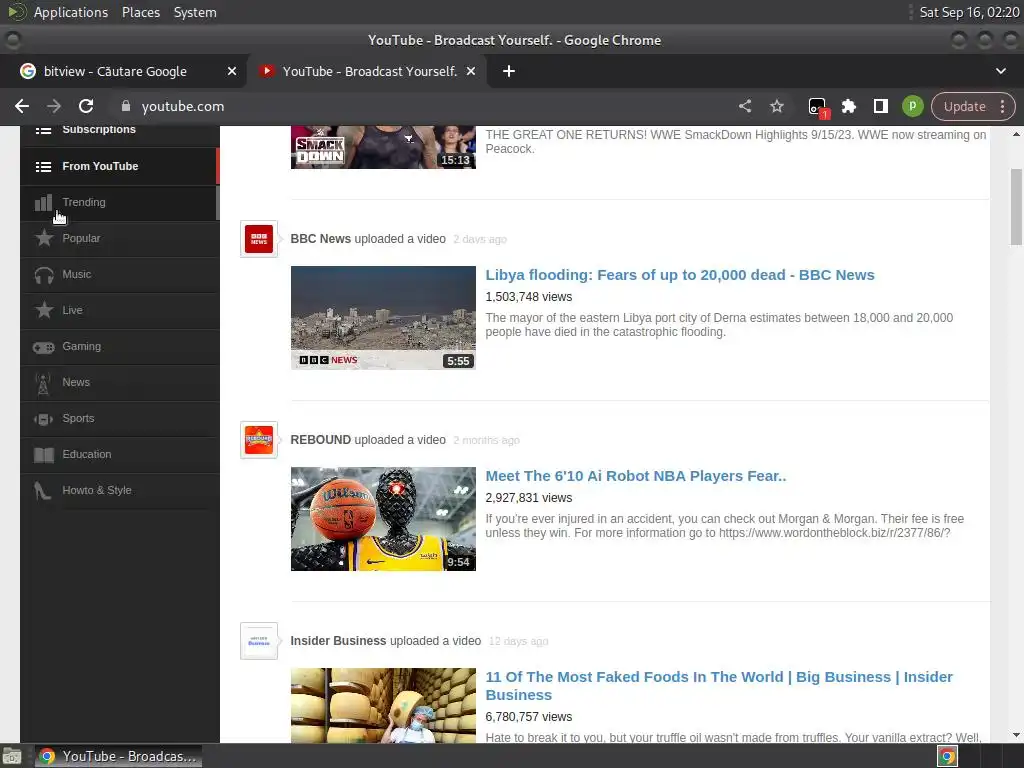This screenshot has height=768, width=1024.
Task: Toggle the browser side panel icon
Action: tap(880, 106)
